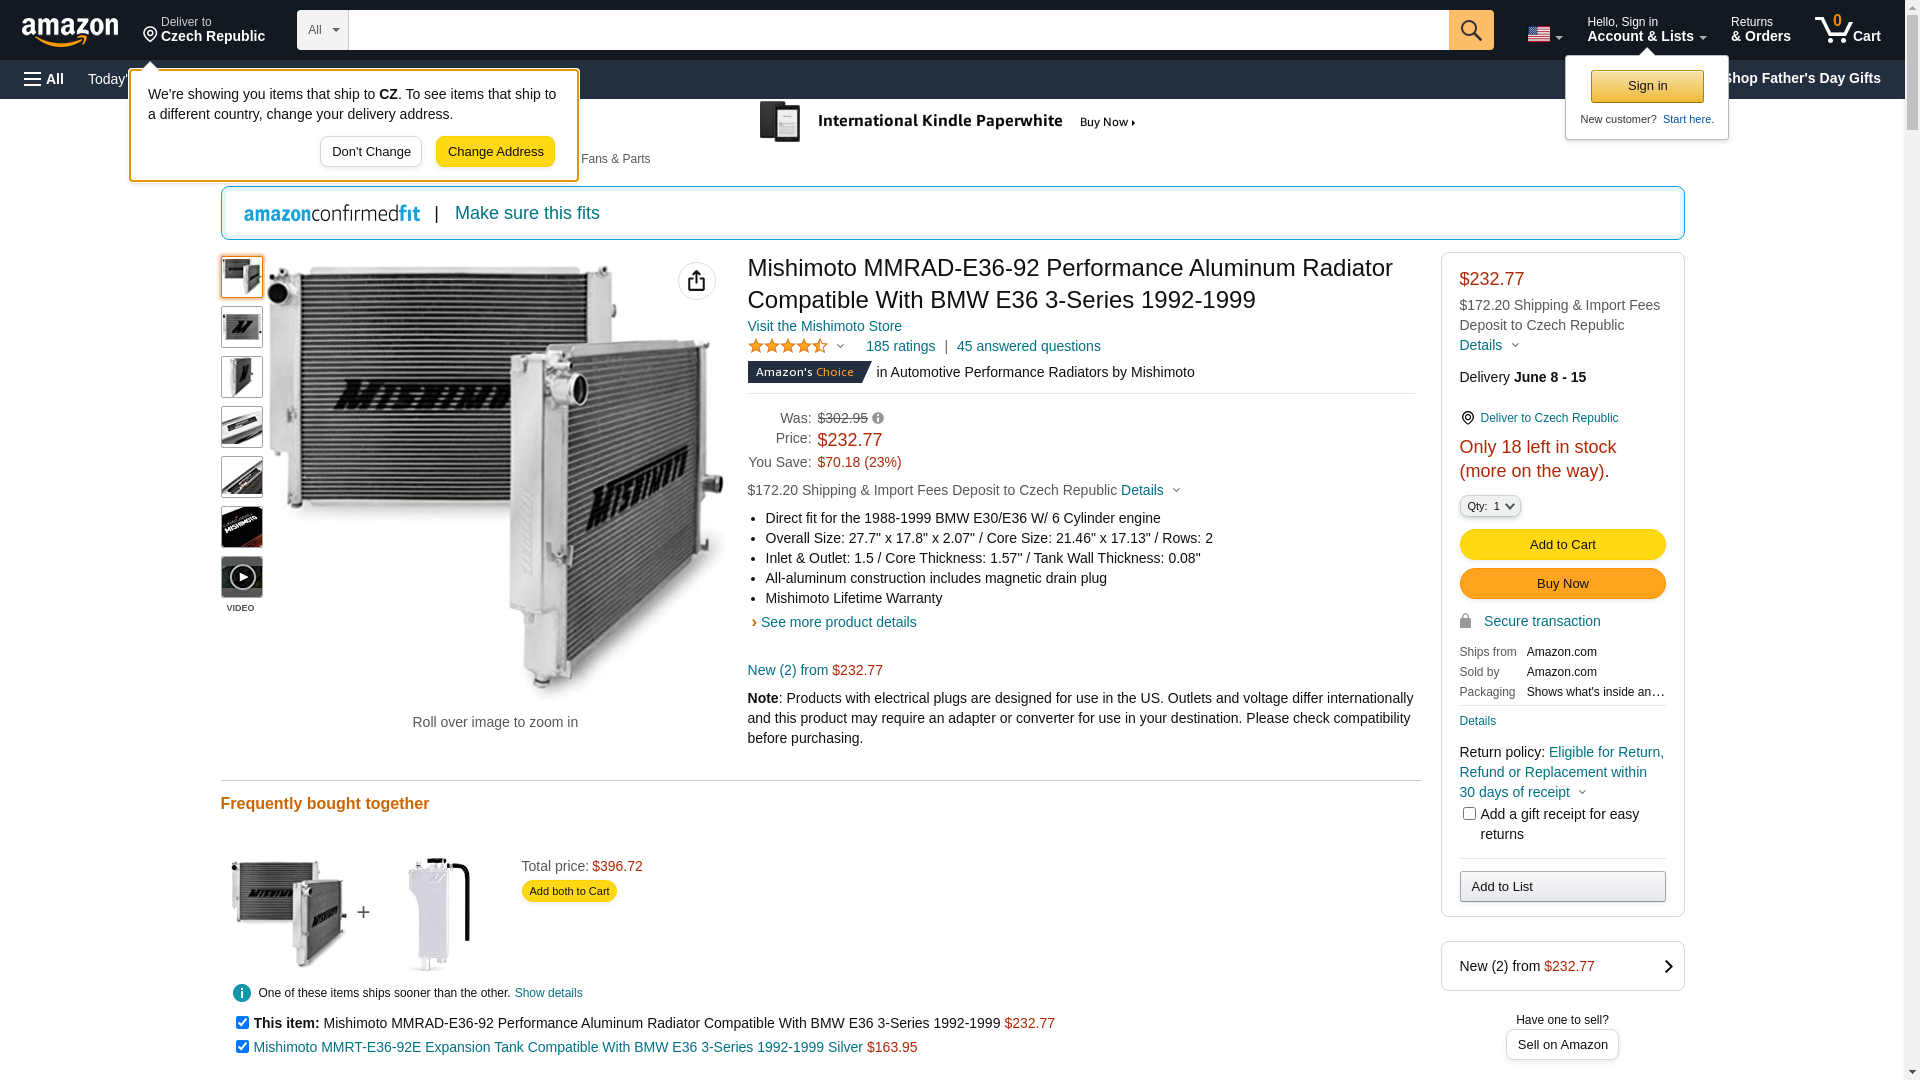Open the Qty quantity dropdown
The image size is (1920, 1080).
1490,506
